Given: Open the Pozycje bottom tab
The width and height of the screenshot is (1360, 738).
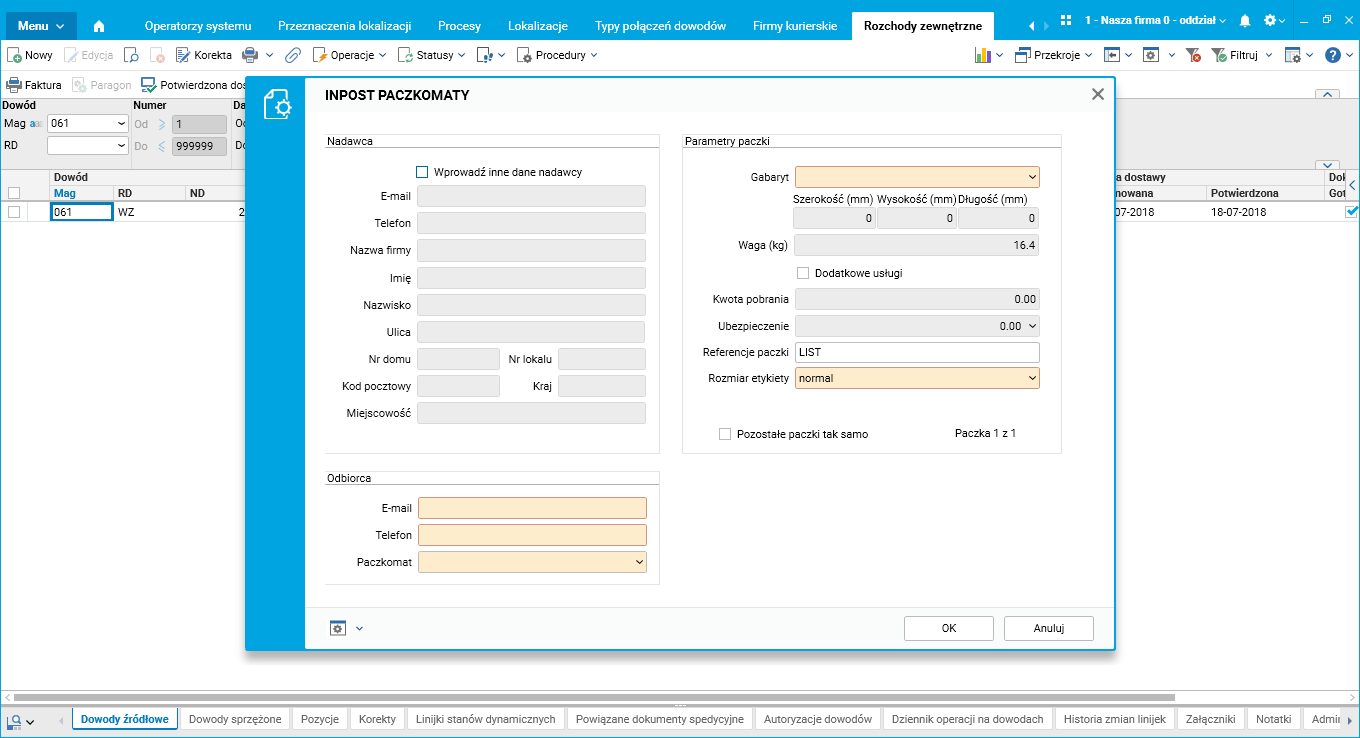Looking at the screenshot, I should point(320,719).
